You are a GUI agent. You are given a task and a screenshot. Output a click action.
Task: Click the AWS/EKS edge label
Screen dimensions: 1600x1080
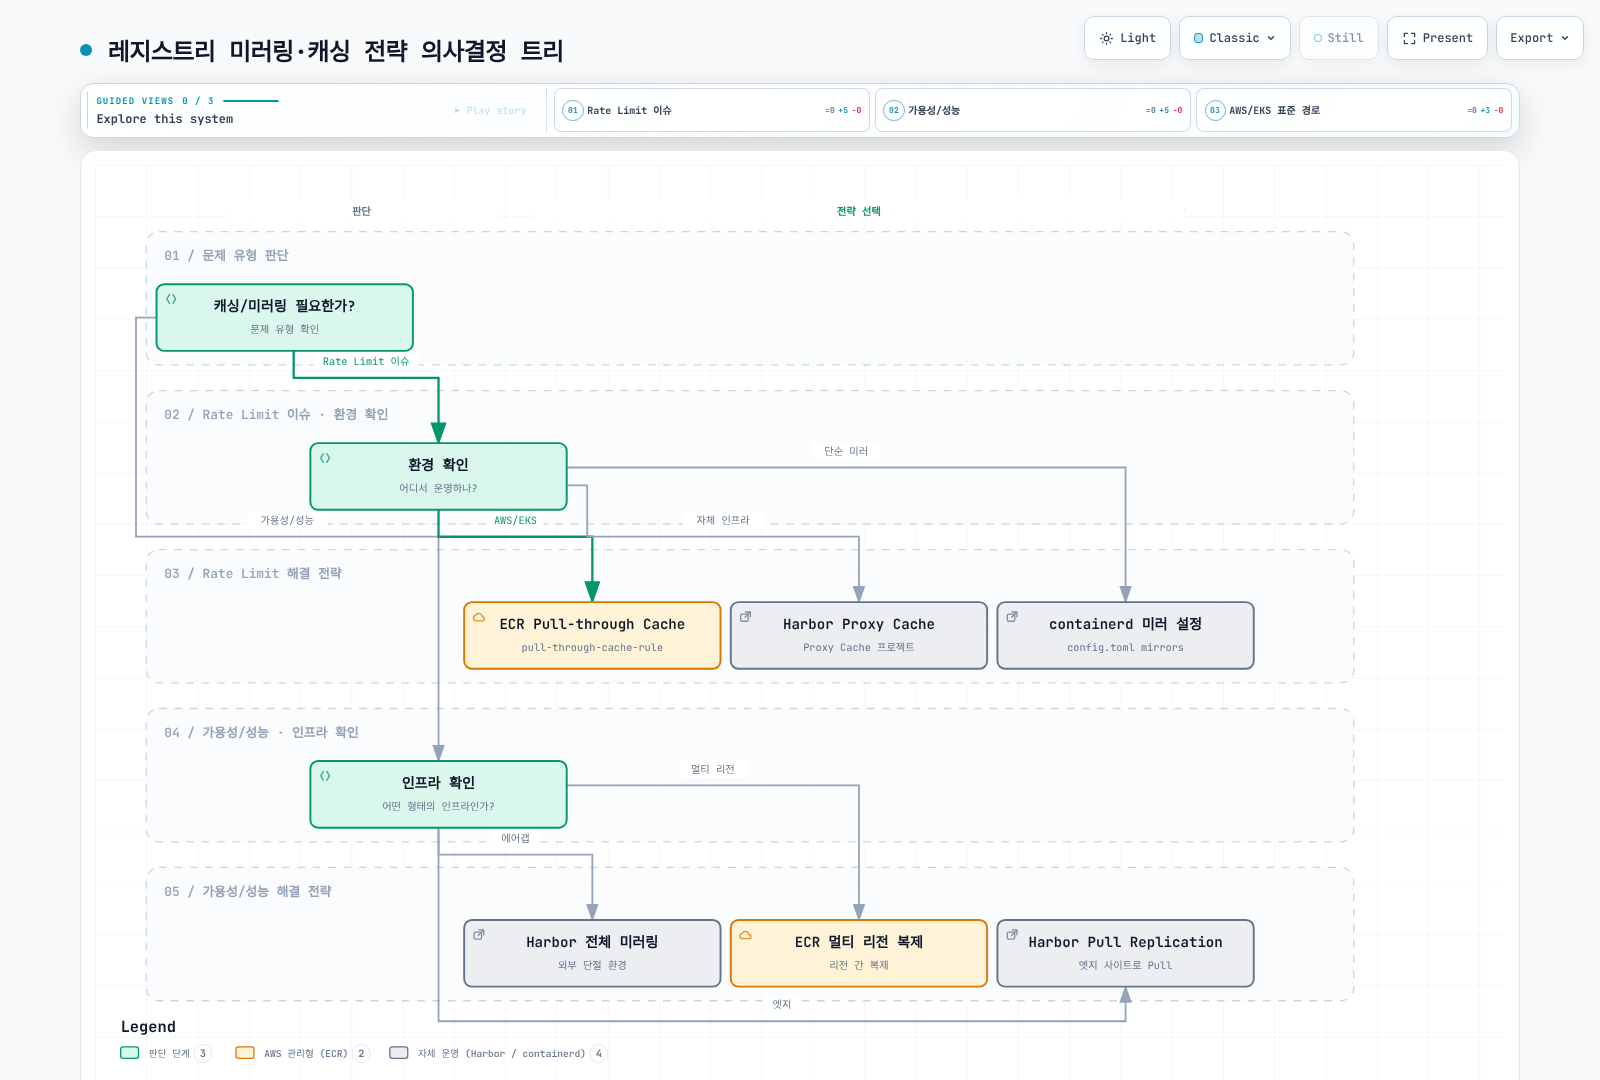[516, 521]
